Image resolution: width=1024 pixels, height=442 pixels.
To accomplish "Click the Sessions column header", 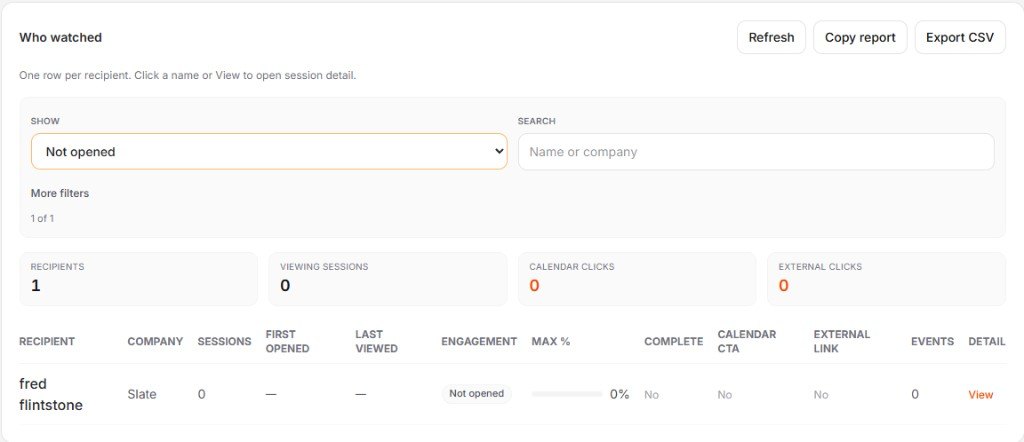I will point(224,341).
